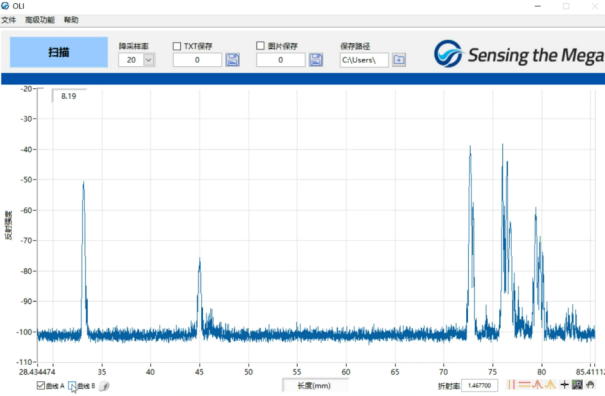Click the TXT save floppy disk icon
Screen dimensions: 605x396
click(x=232, y=60)
